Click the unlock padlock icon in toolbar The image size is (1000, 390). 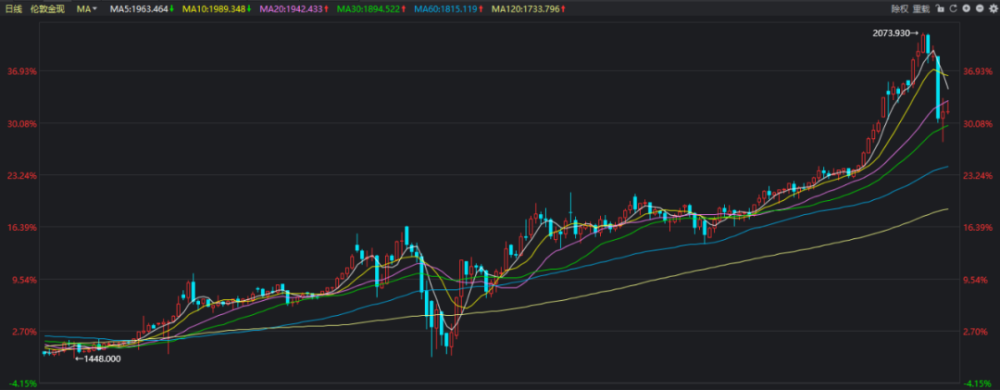(939, 8)
